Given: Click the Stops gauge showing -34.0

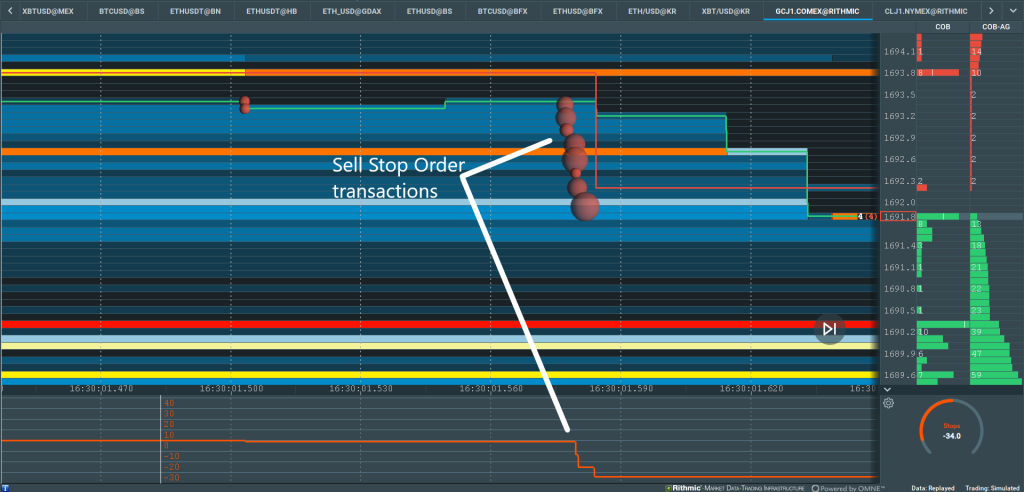Looking at the screenshot, I should (952, 428).
